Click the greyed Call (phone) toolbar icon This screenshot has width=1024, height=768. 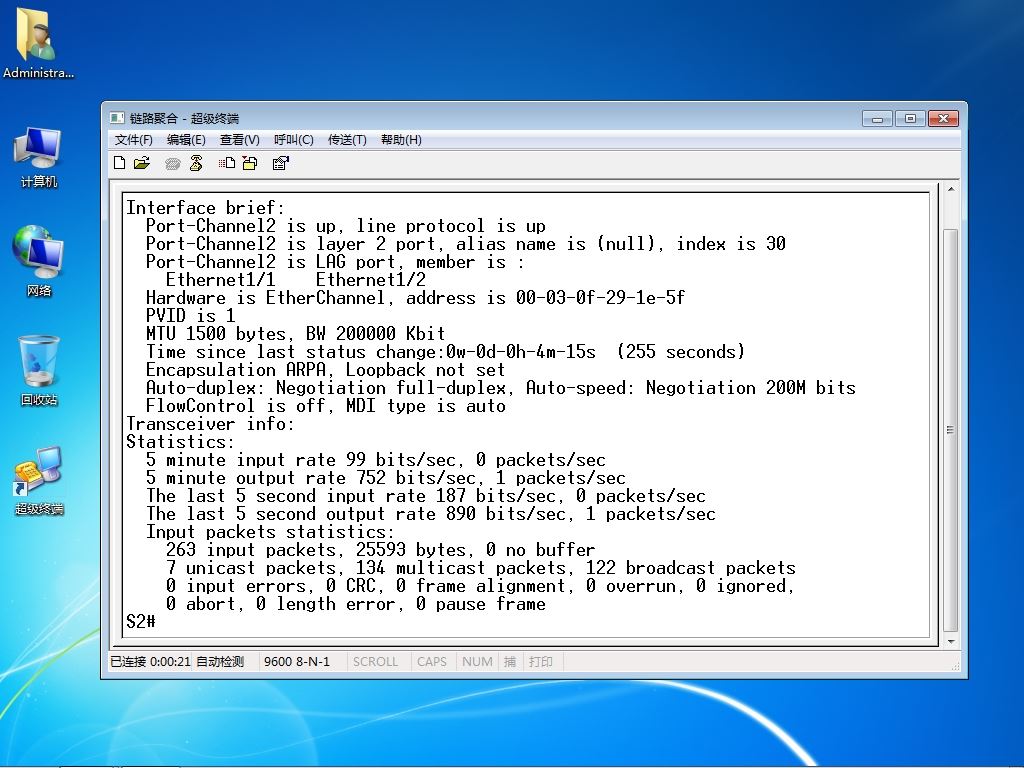[172, 163]
